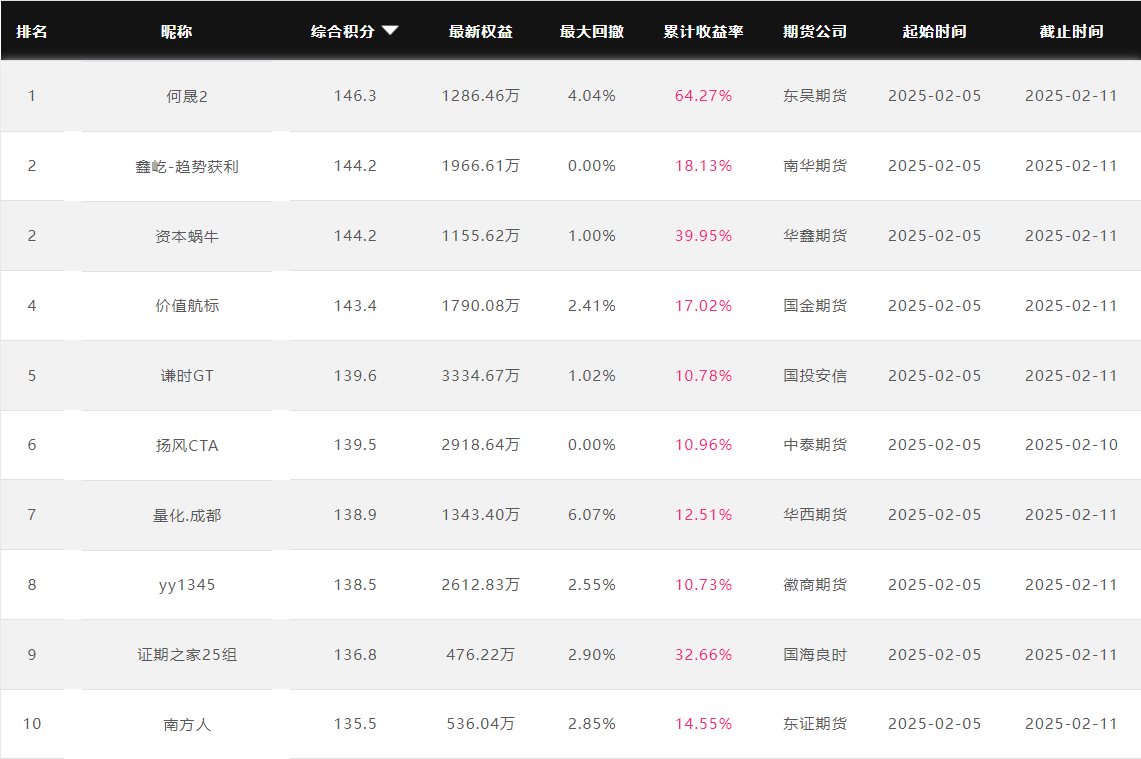Select score value 136.8

click(x=355, y=654)
